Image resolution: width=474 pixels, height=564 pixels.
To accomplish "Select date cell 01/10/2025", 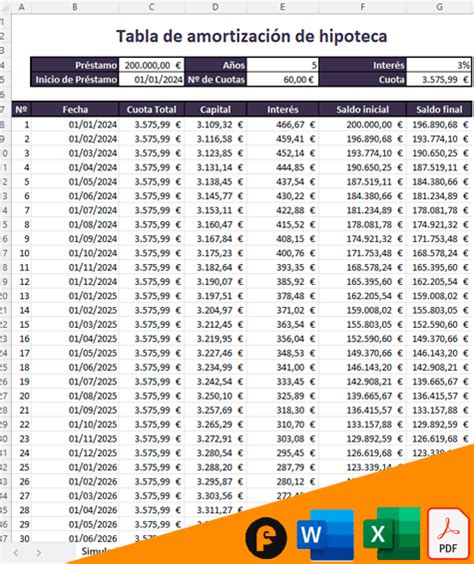I will click(75, 424).
